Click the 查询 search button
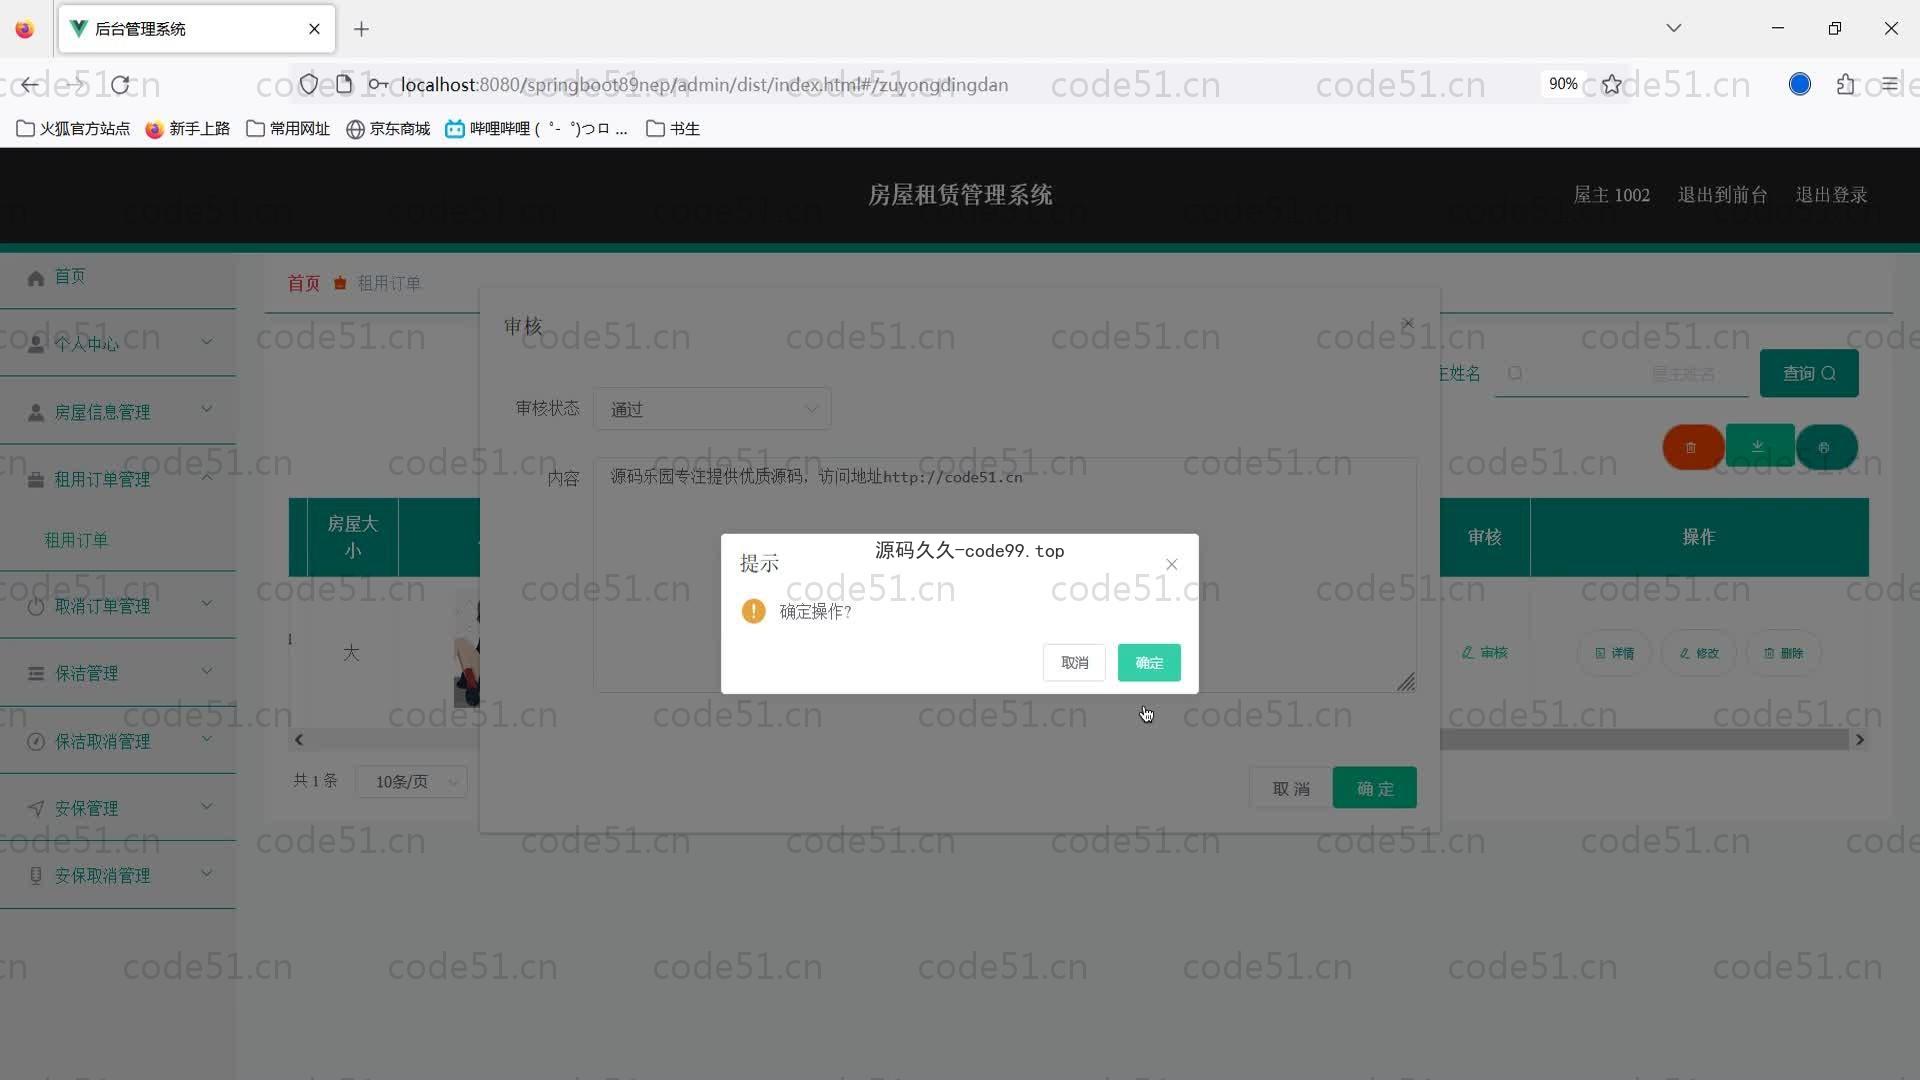Image resolution: width=1920 pixels, height=1080 pixels. click(x=1809, y=373)
